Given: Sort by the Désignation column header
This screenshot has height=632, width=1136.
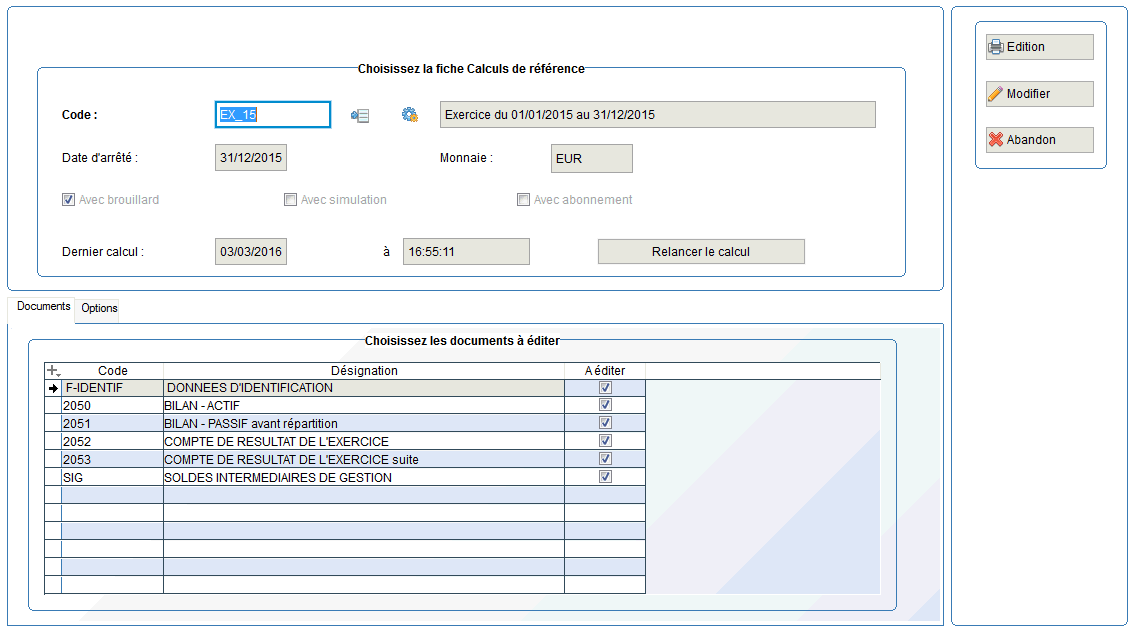Looking at the screenshot, I should coord(364,371).
